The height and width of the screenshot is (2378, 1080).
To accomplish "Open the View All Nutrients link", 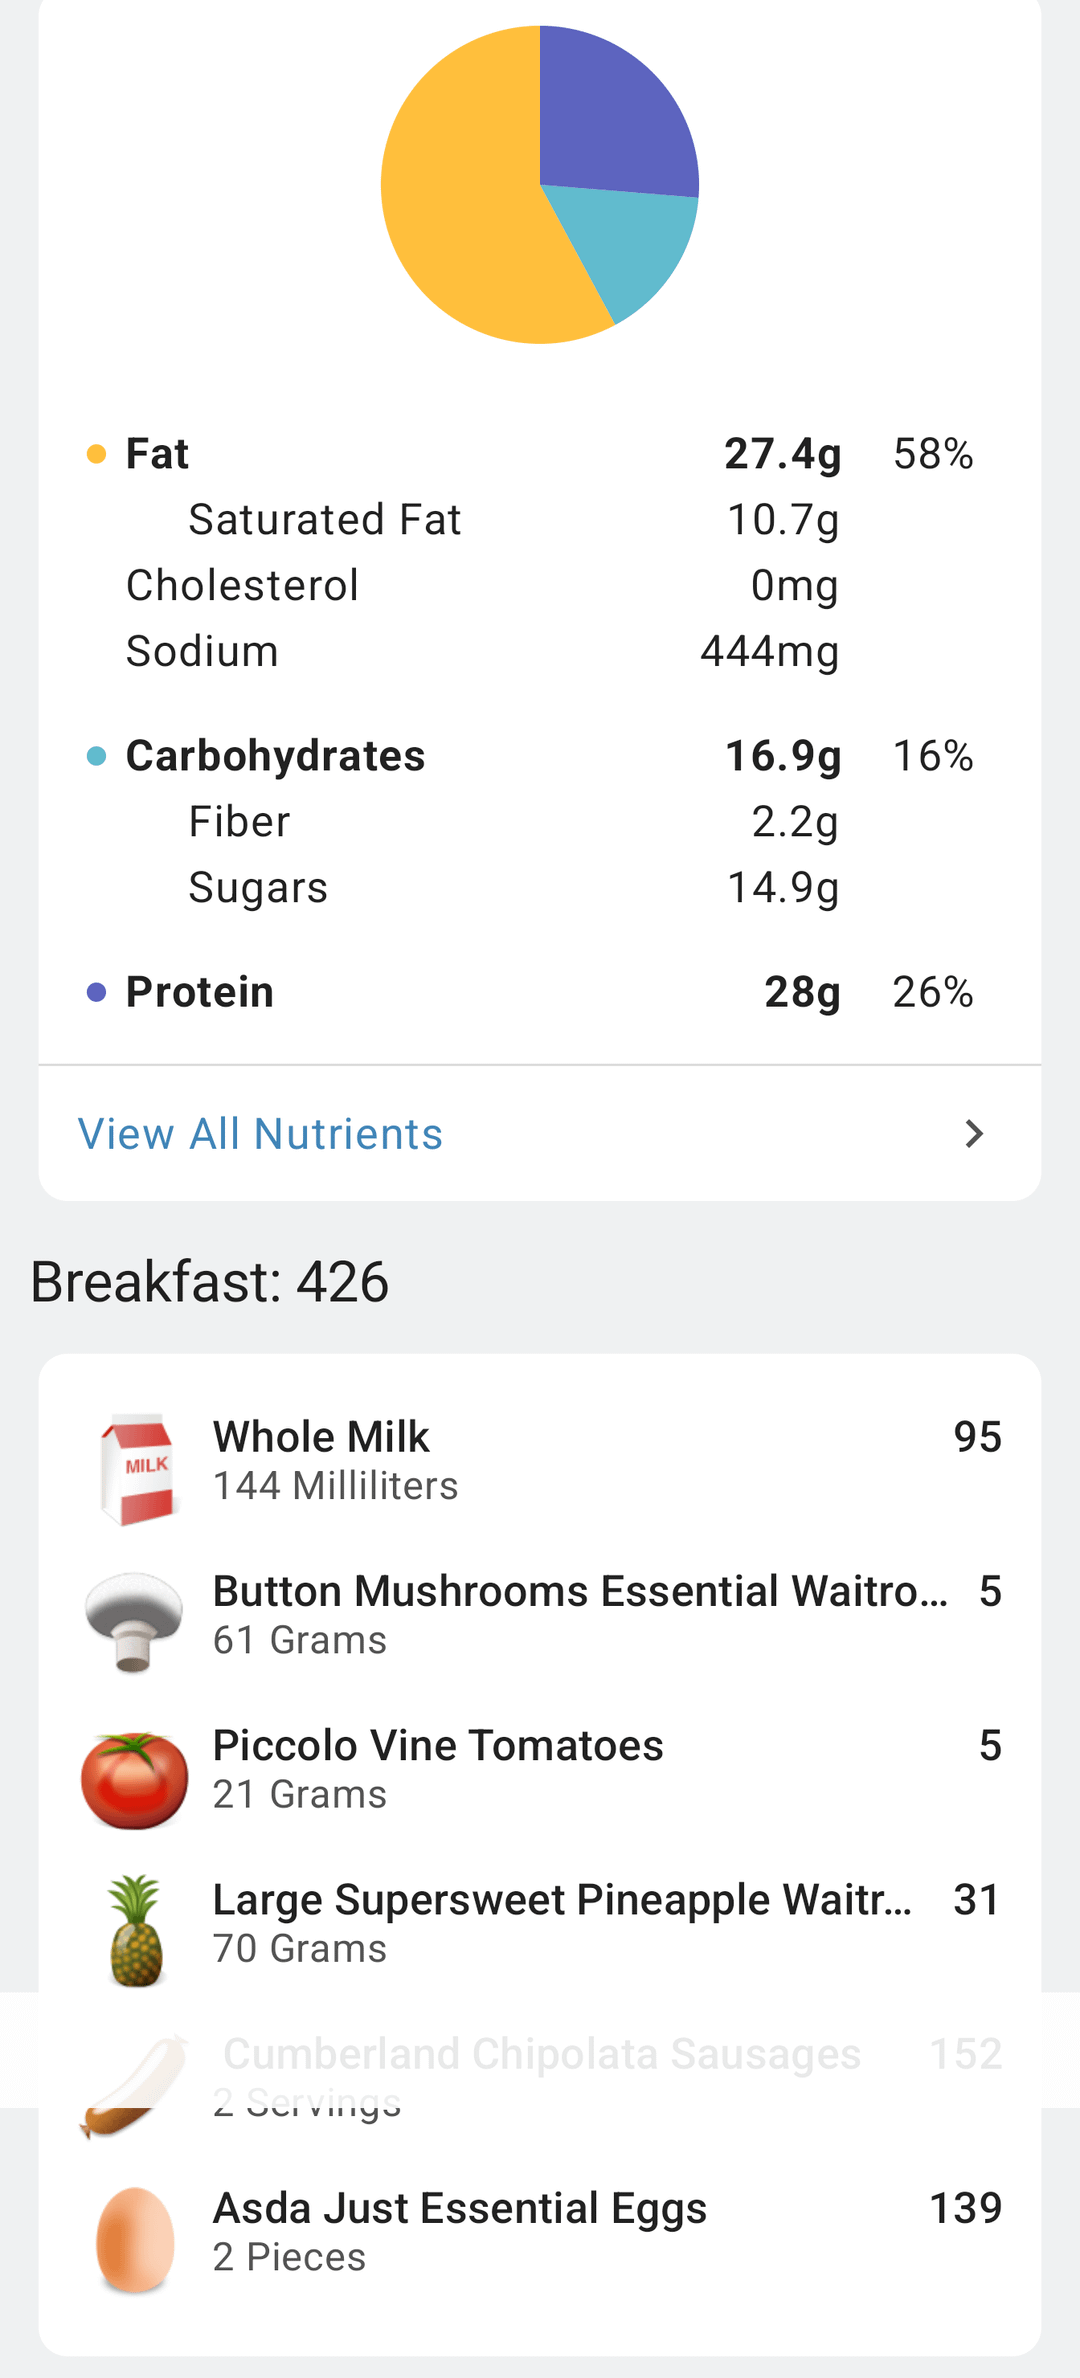I will pyautogui.click(x=260, y=1134).
